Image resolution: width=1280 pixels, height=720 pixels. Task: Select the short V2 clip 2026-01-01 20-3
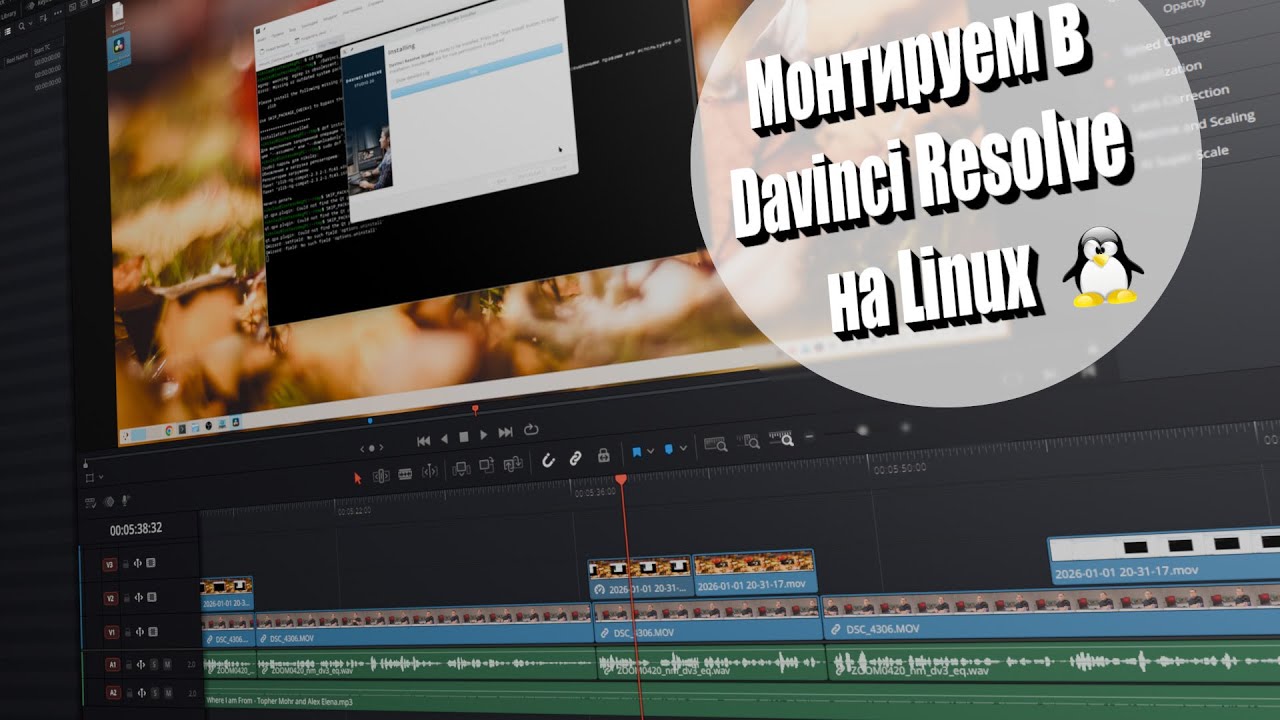point(226,593)
